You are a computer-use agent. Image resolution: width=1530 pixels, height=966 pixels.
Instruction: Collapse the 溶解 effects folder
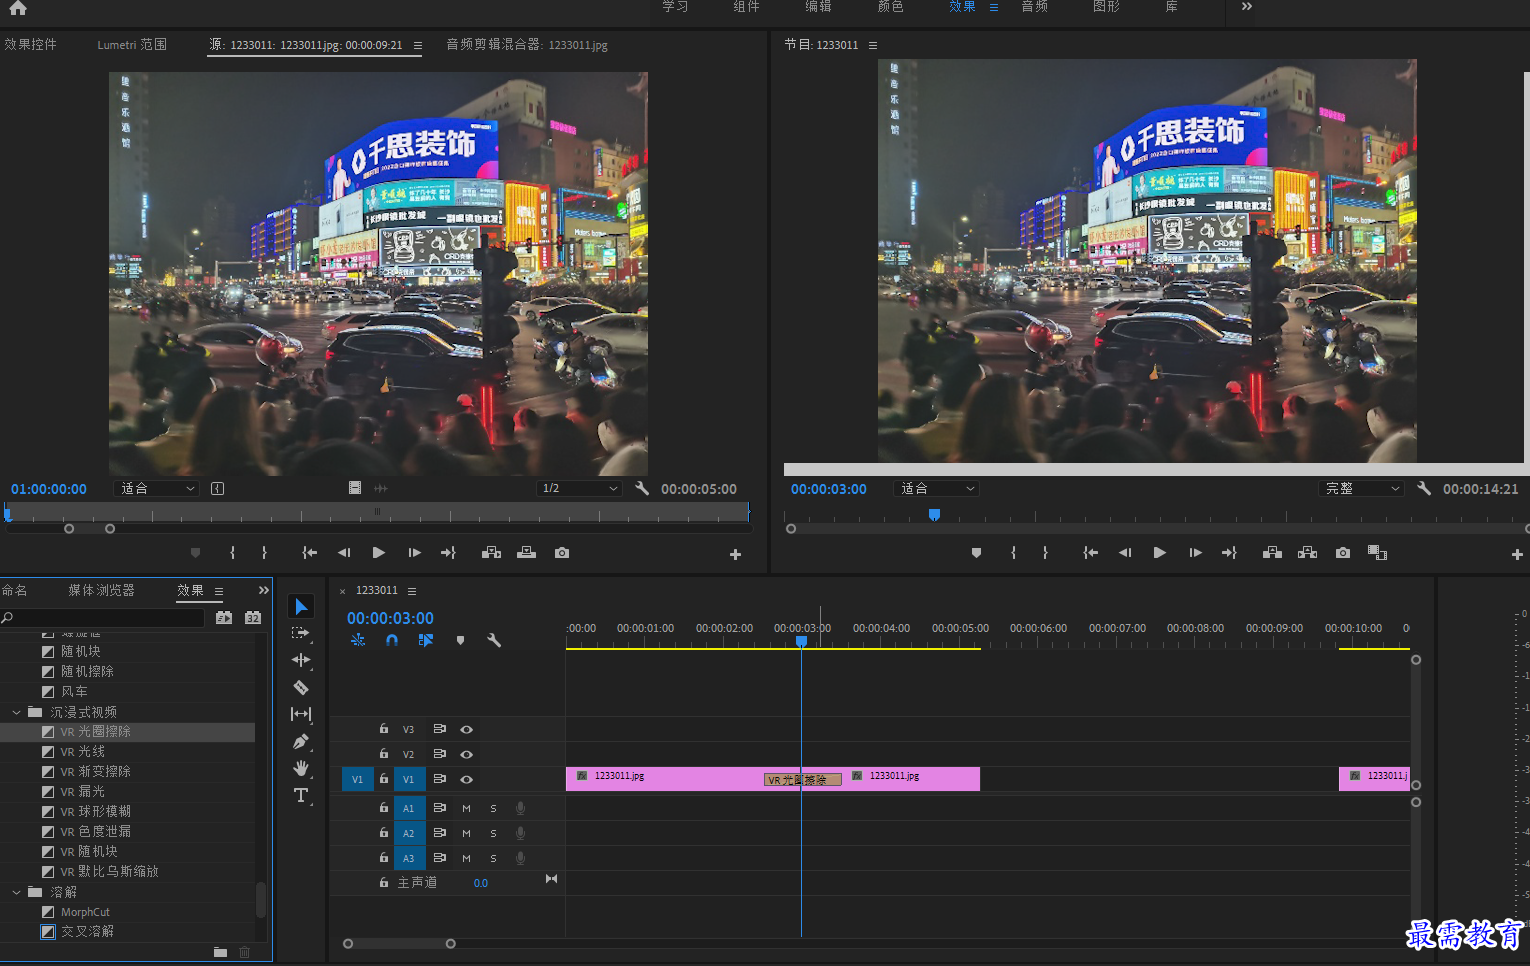coord(16,892)
